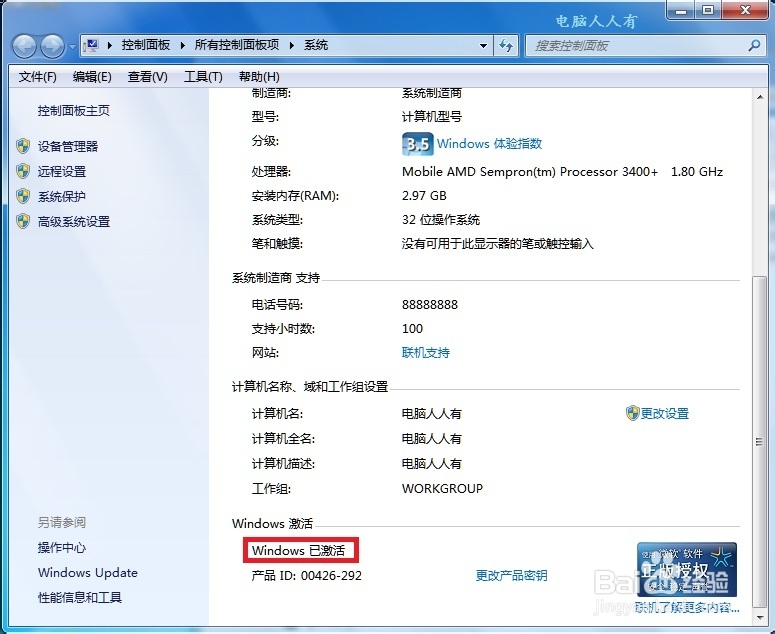Select 所有控制面板项 in the address breadcrumb

[237, 45]
